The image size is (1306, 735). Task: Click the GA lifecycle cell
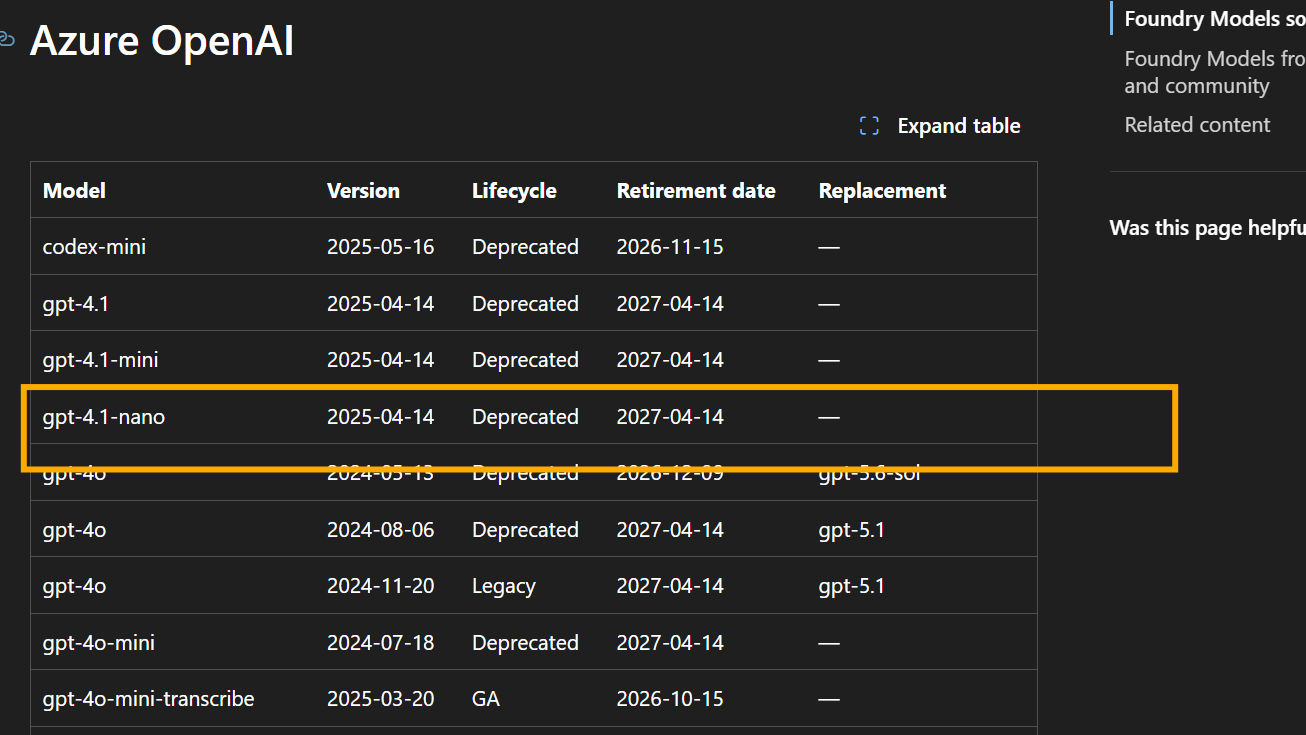[x=486, y=698]
